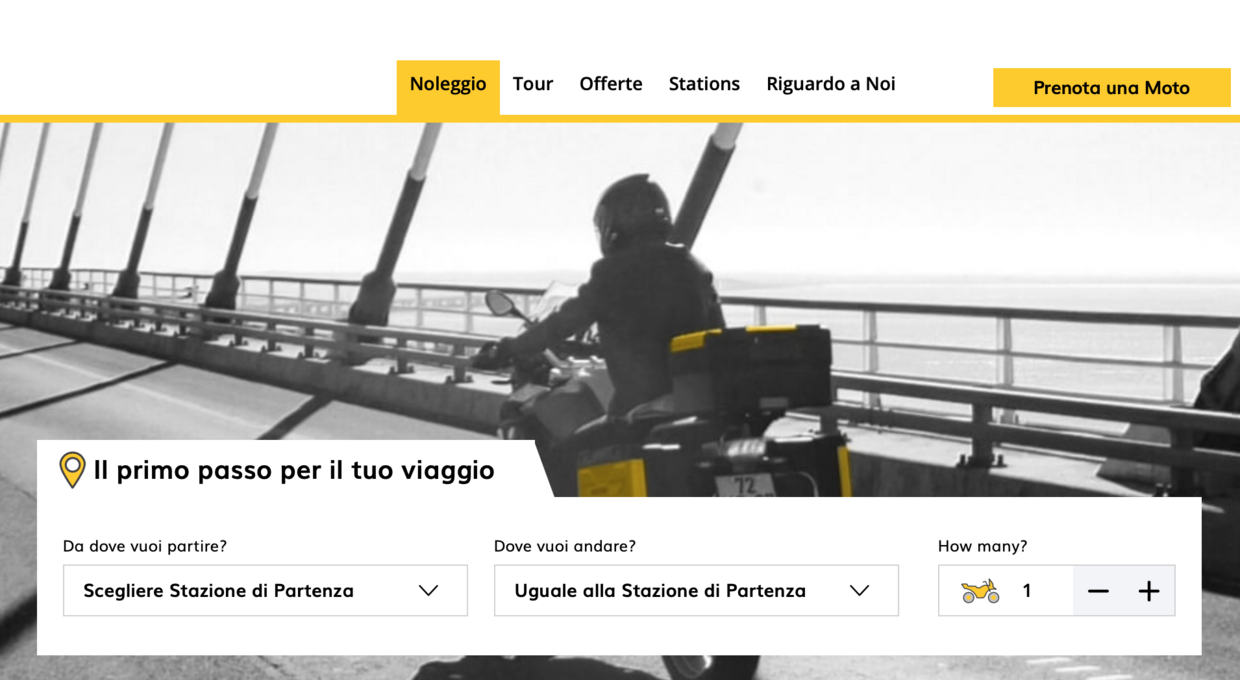The image size is (1240, 680).
Task: Expand the departure station chevron arrow
Action: coord(428,591)
